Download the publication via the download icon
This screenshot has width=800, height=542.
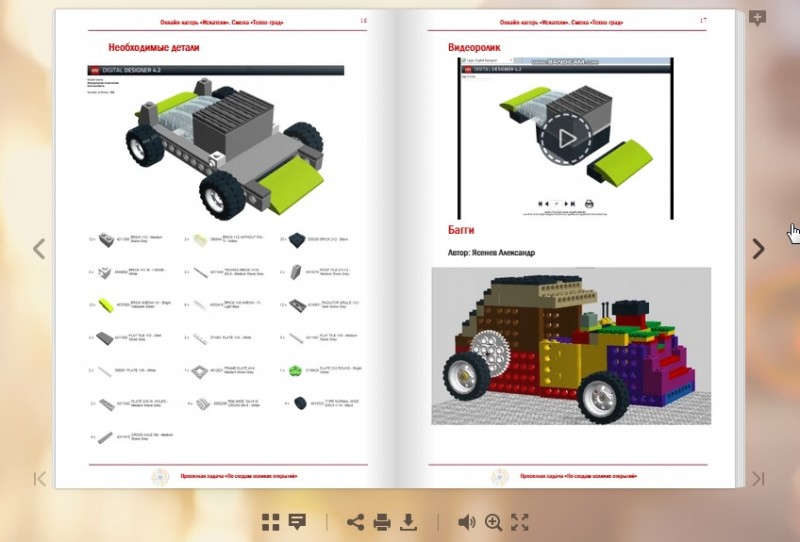click(x=408, y=521)
